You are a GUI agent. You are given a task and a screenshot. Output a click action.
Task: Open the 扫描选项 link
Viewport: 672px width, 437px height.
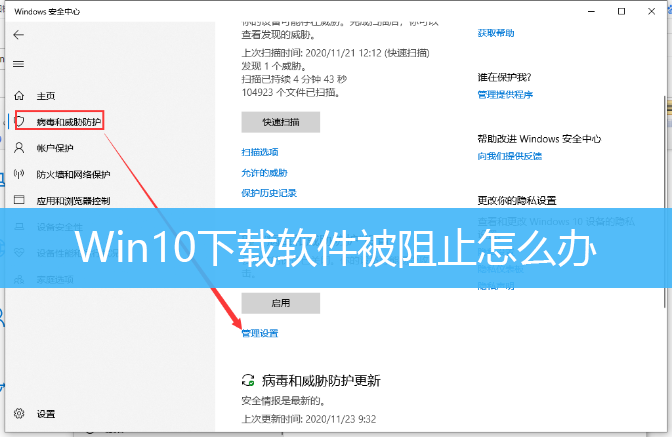pyautogui.click(x=259, y=152)
